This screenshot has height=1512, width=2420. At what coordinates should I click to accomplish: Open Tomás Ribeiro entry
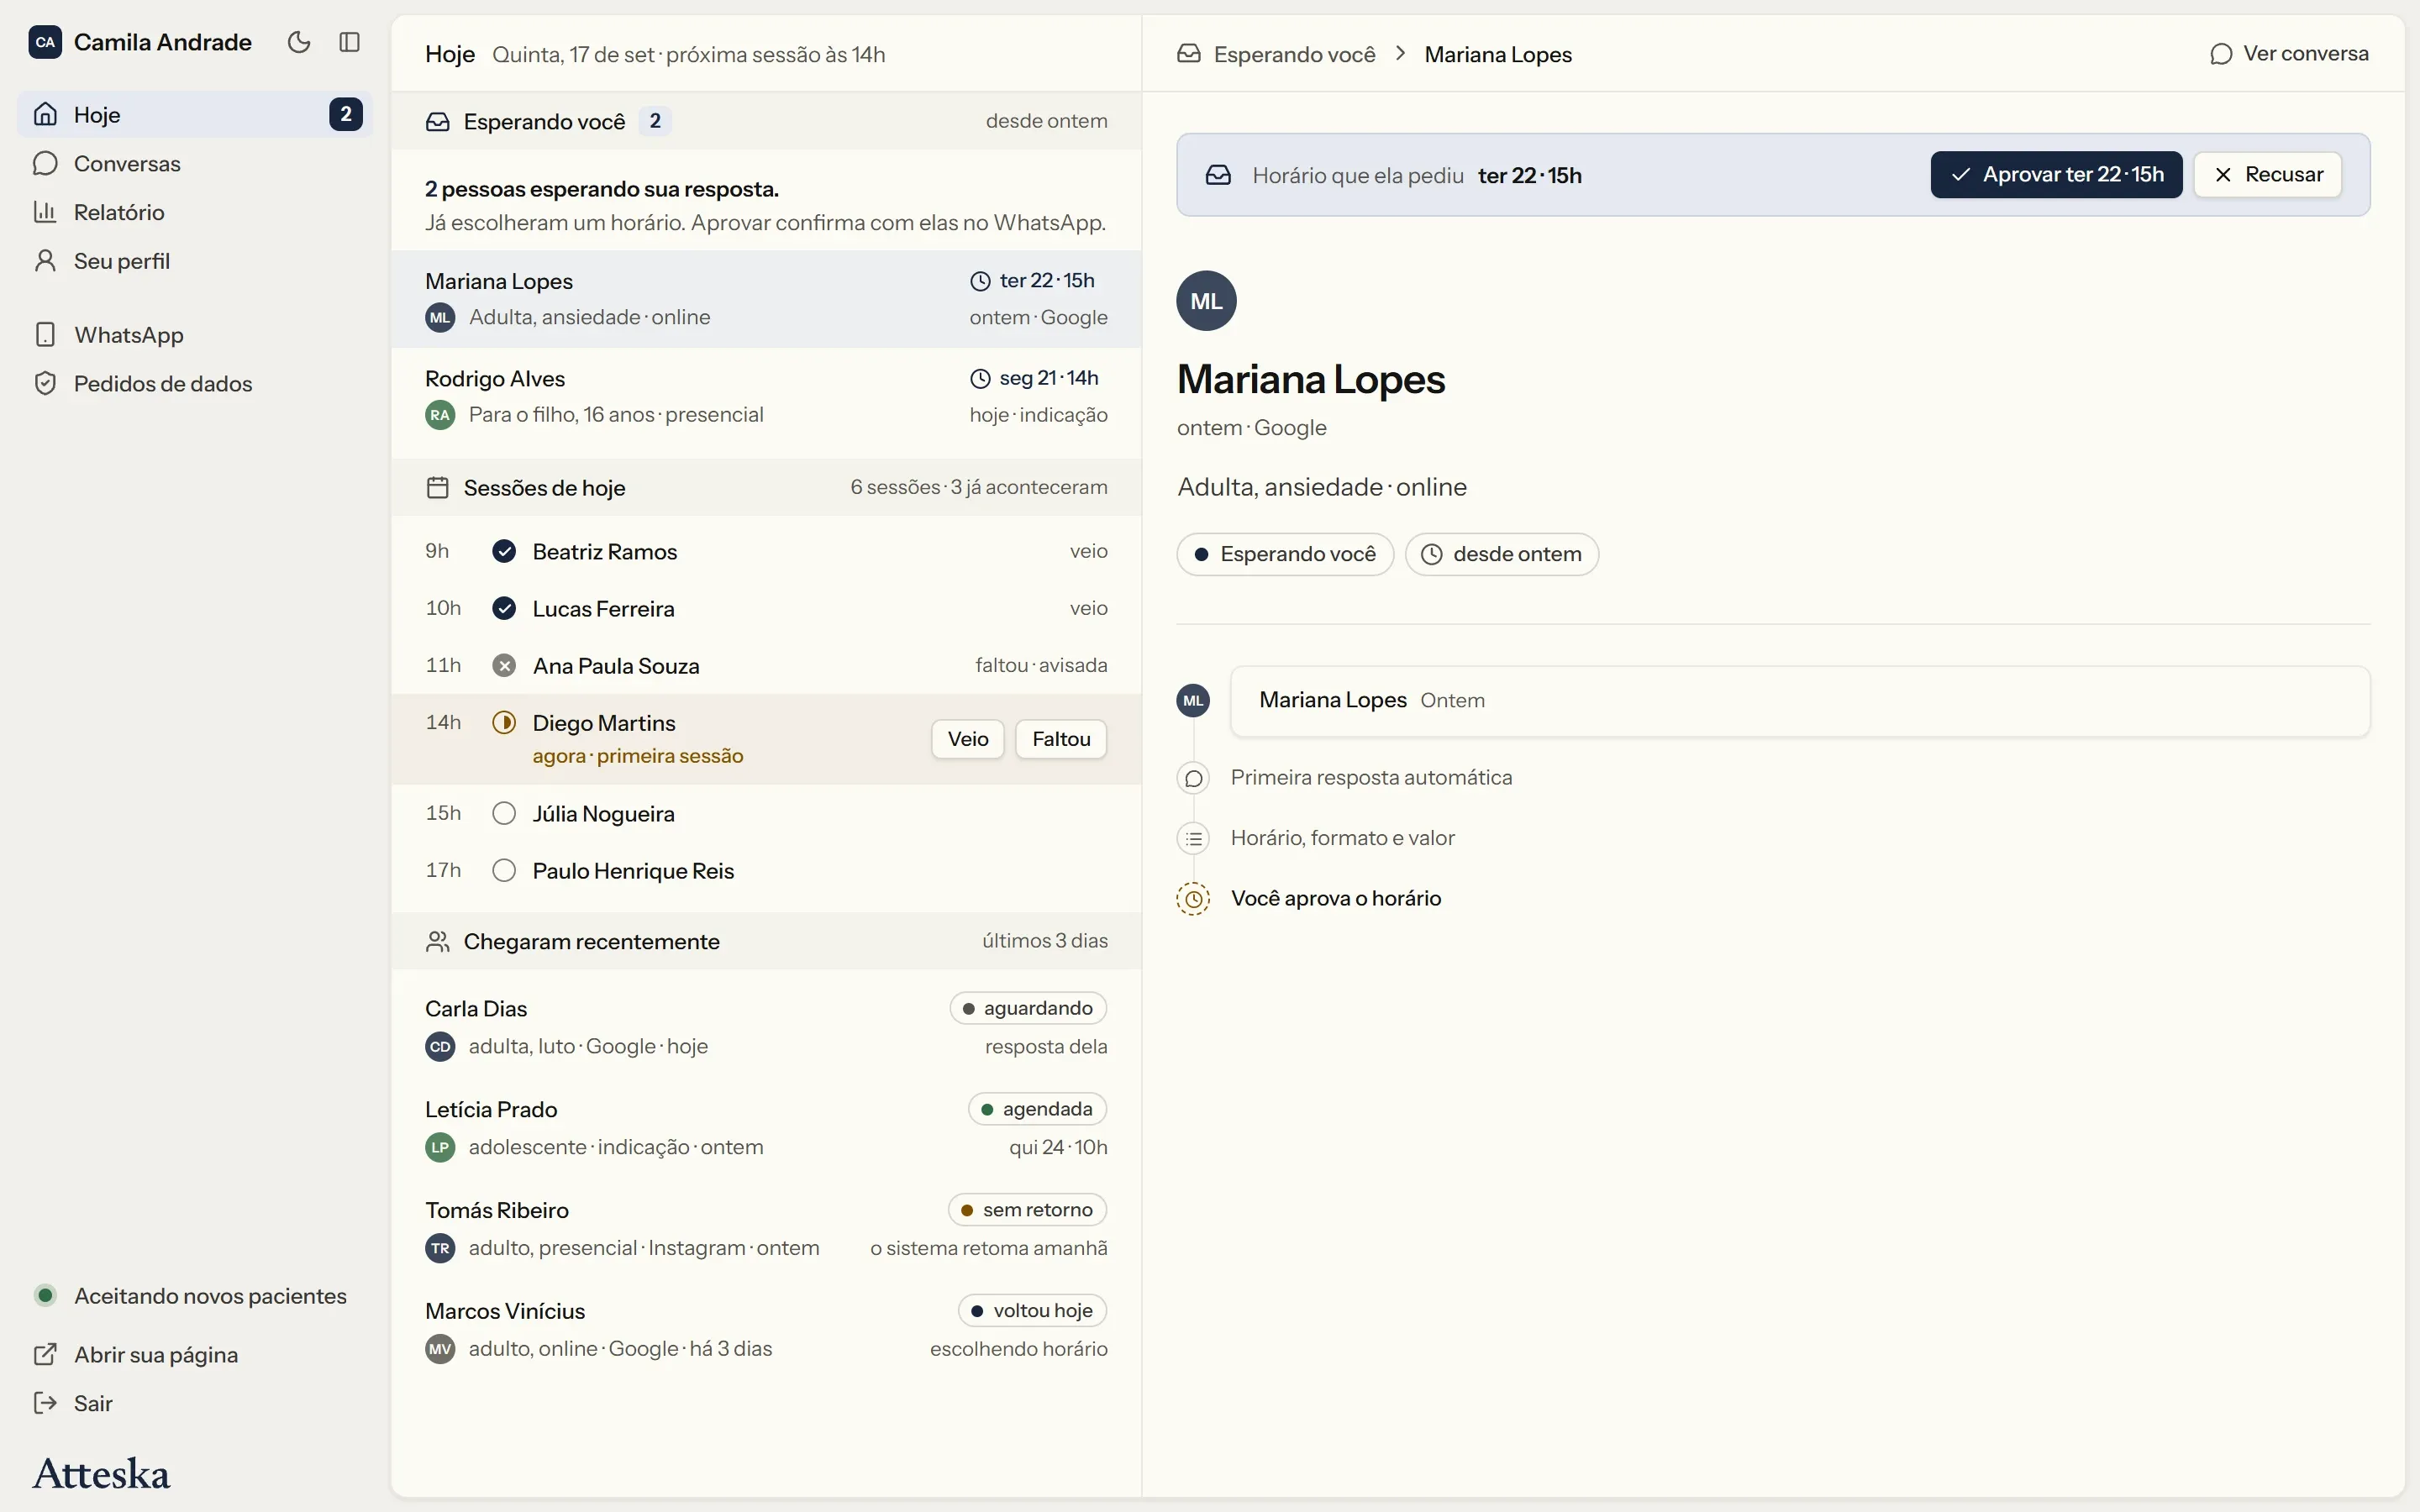pos(766,1229)
